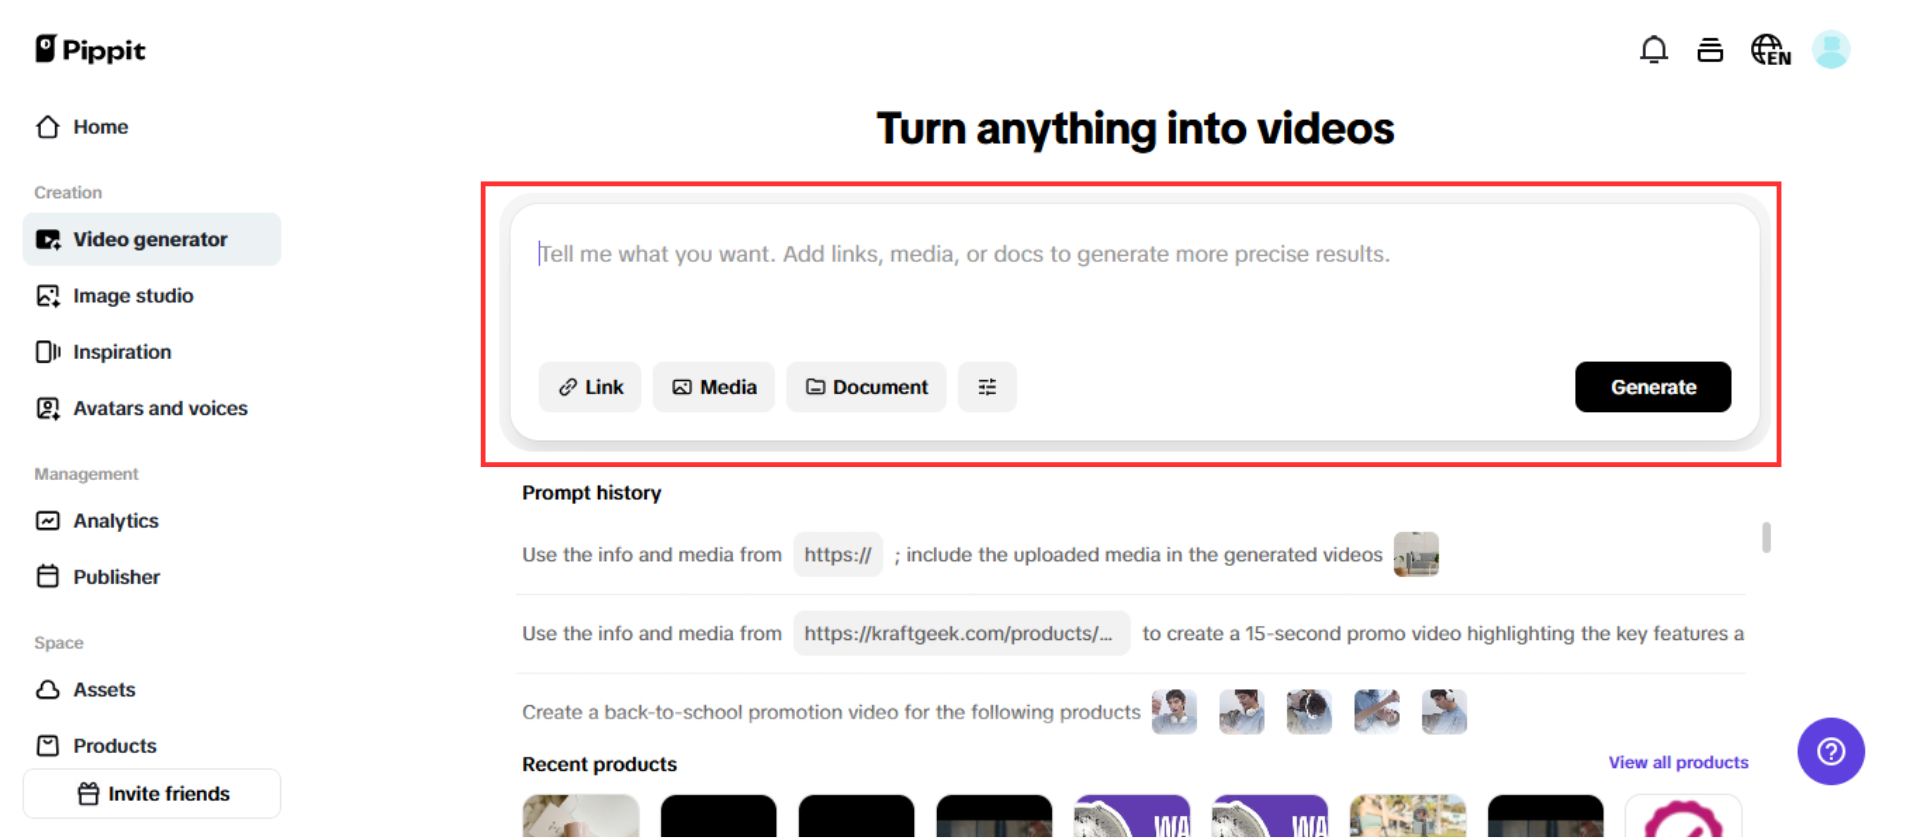Change language via globe EN icon
This screenshot has width=1920, height=840.
click(1769, 50)
